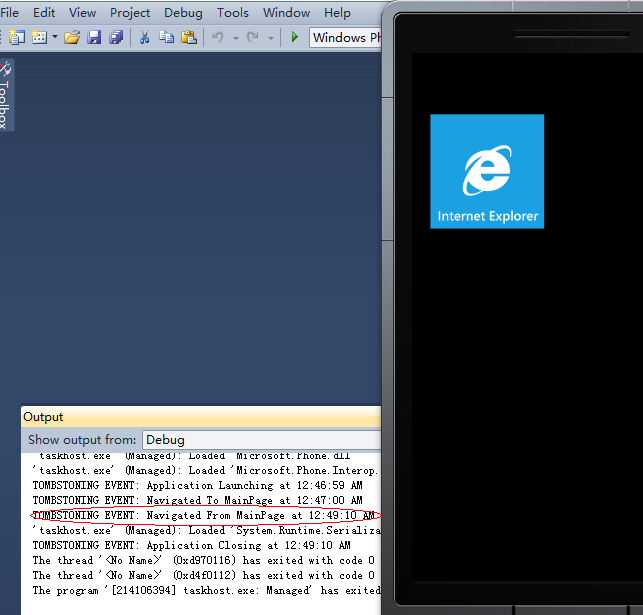Viewport: 643px width, 615px height.
Task: Click the Cut scissors icon
Action: [144, 37]
